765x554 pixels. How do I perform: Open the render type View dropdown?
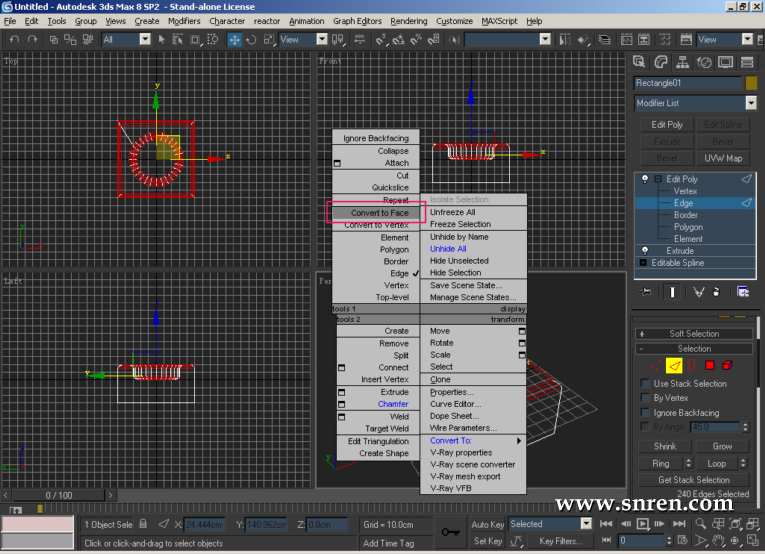747,39
